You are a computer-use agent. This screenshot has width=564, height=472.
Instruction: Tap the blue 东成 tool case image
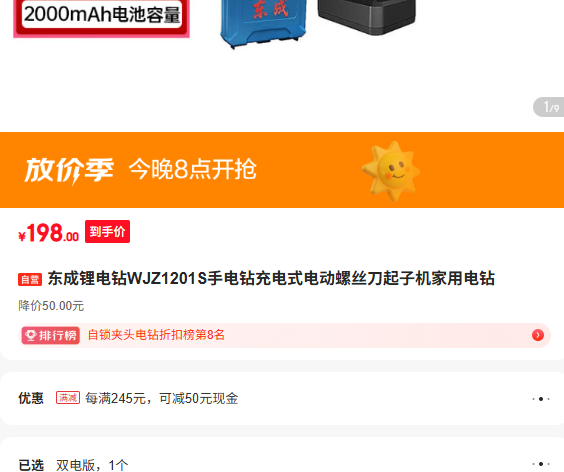coord(263,23)
